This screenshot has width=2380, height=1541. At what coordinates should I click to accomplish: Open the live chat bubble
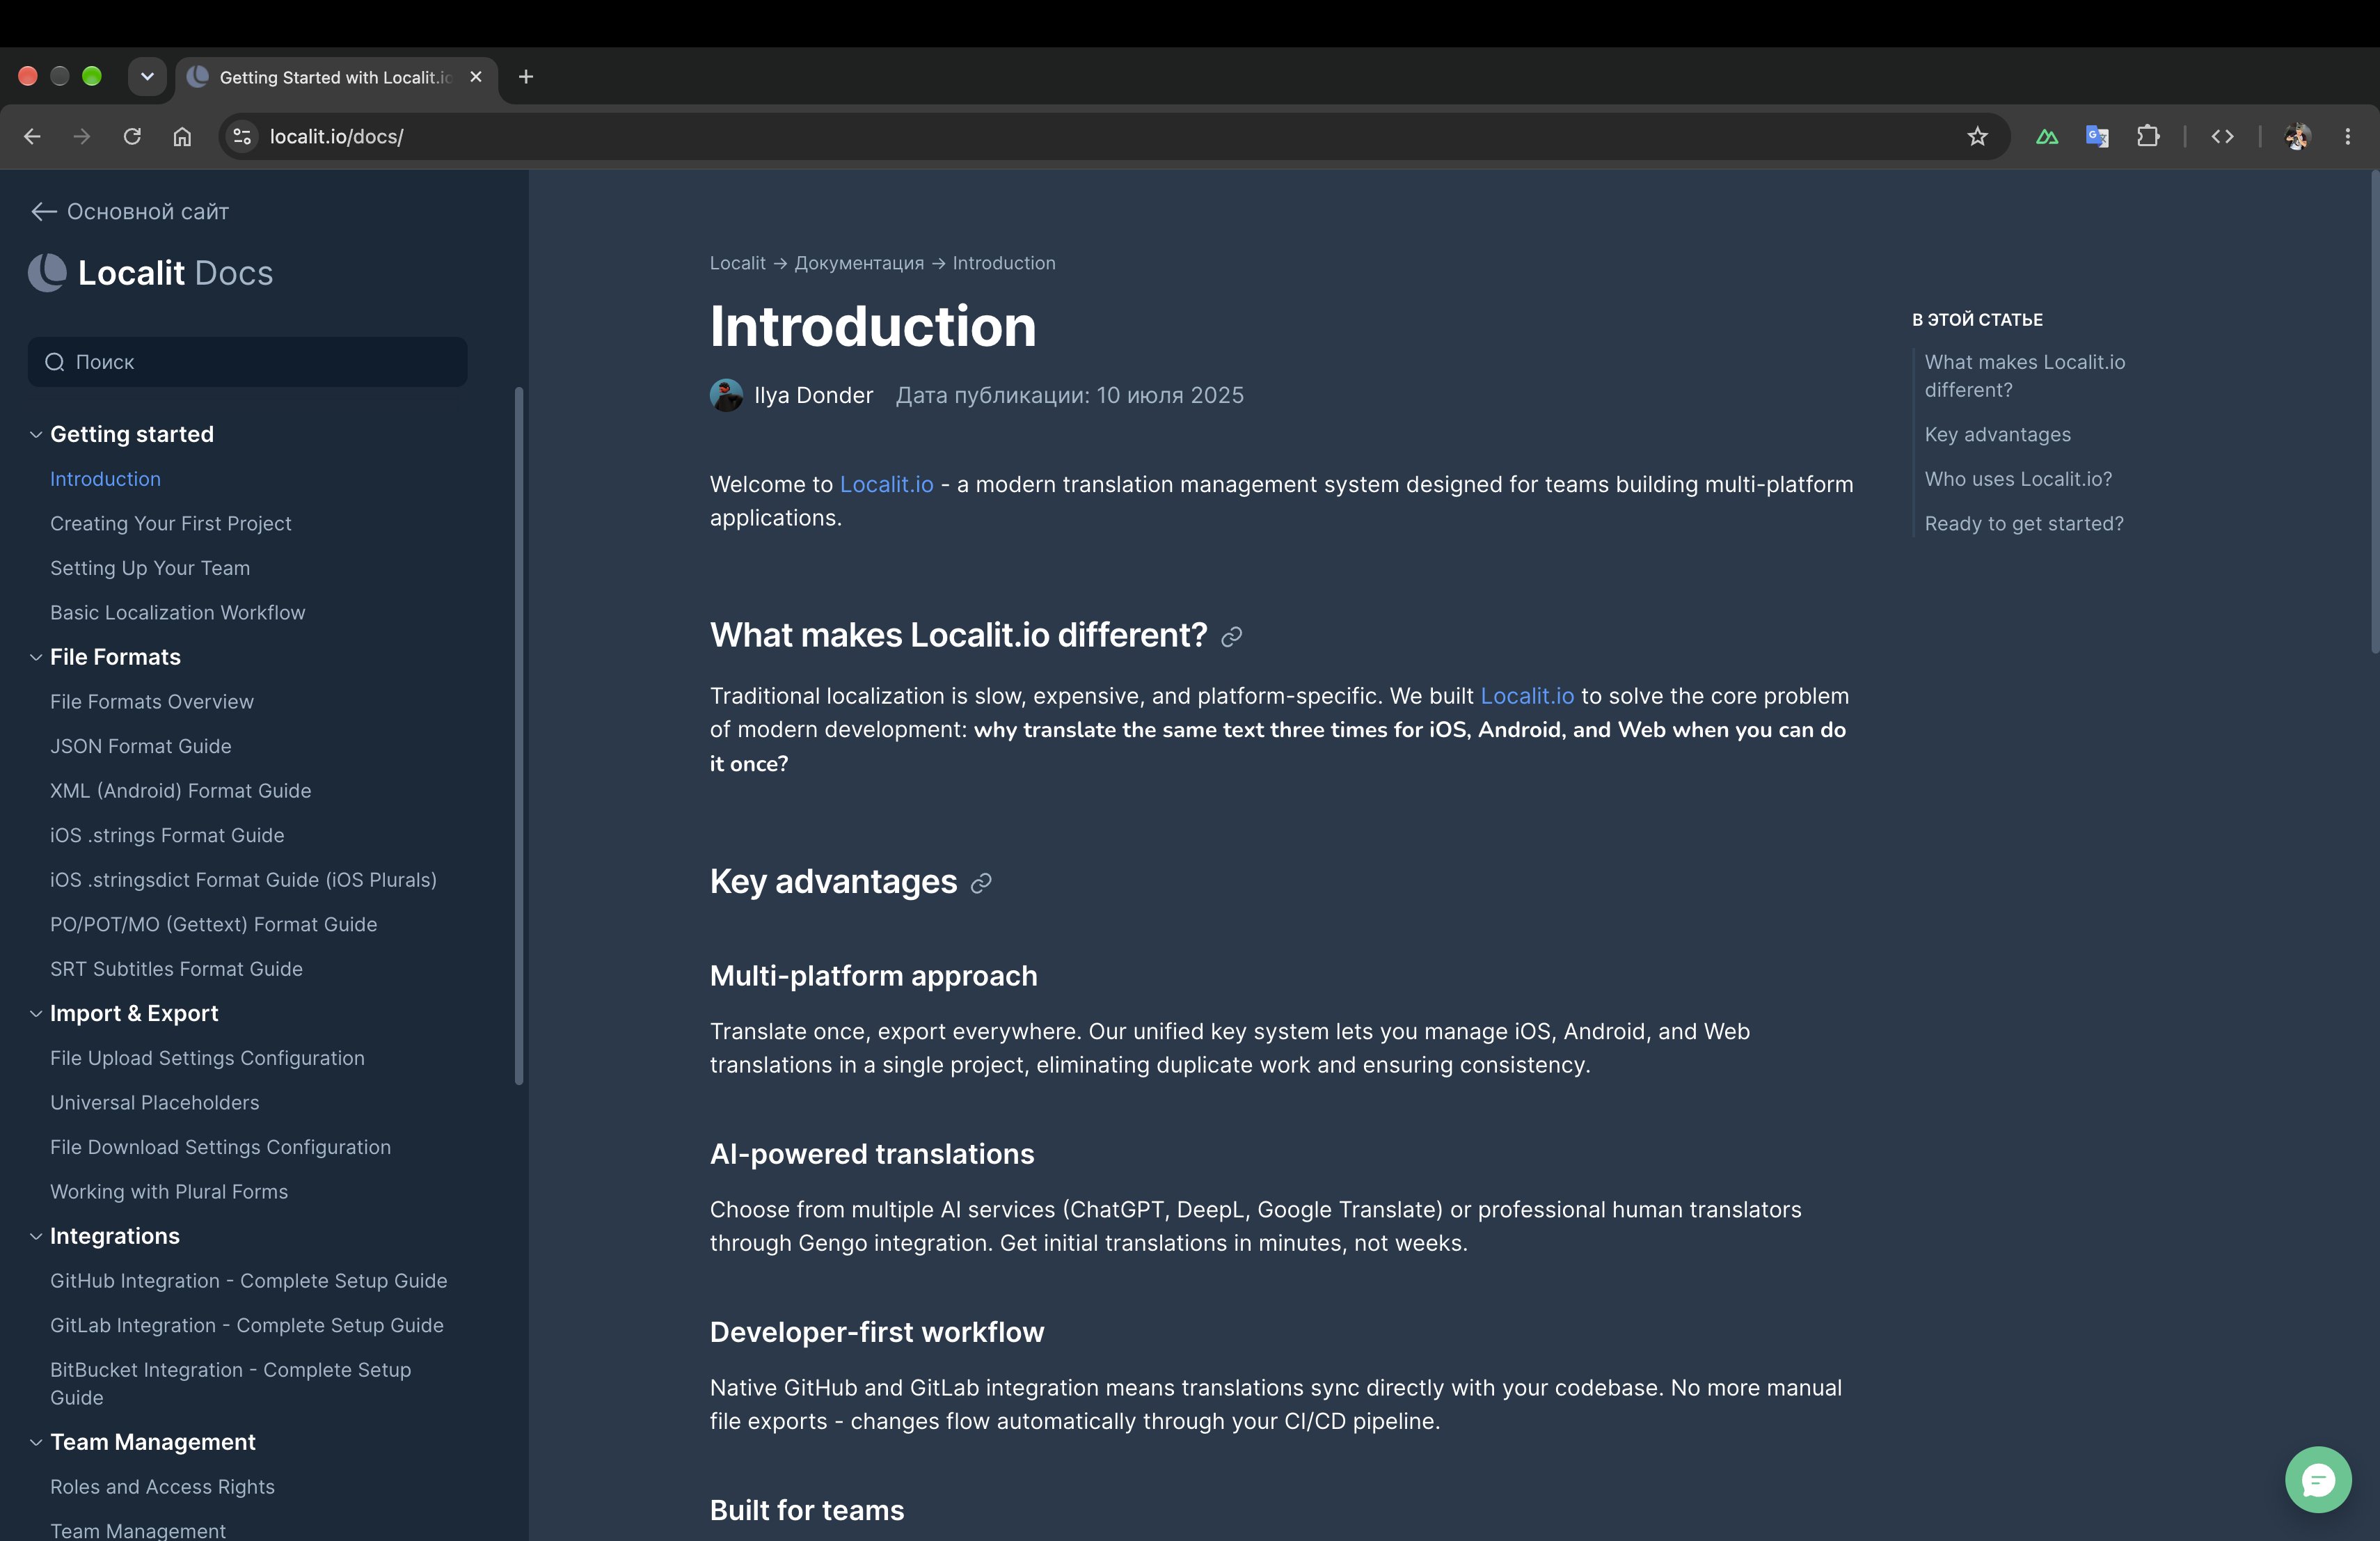[2317, 1479]
